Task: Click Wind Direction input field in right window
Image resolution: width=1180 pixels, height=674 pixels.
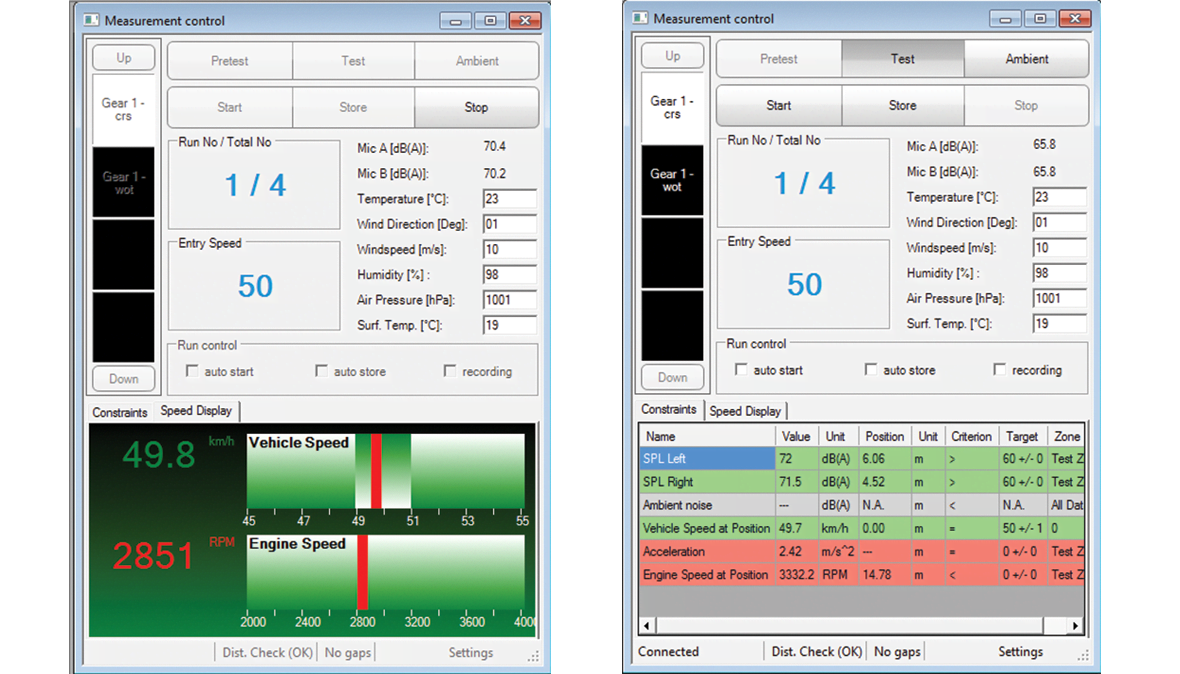Action: pyautogui.click(x=1060, y=223)
